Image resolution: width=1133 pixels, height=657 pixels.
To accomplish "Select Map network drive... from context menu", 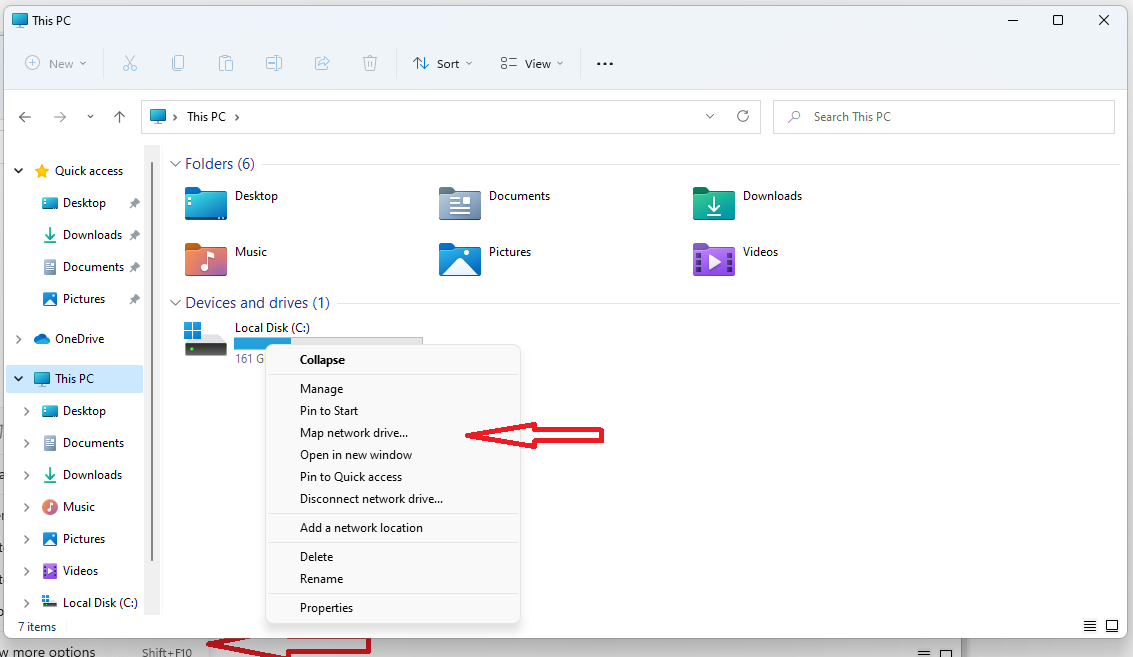I will [354, 433].
